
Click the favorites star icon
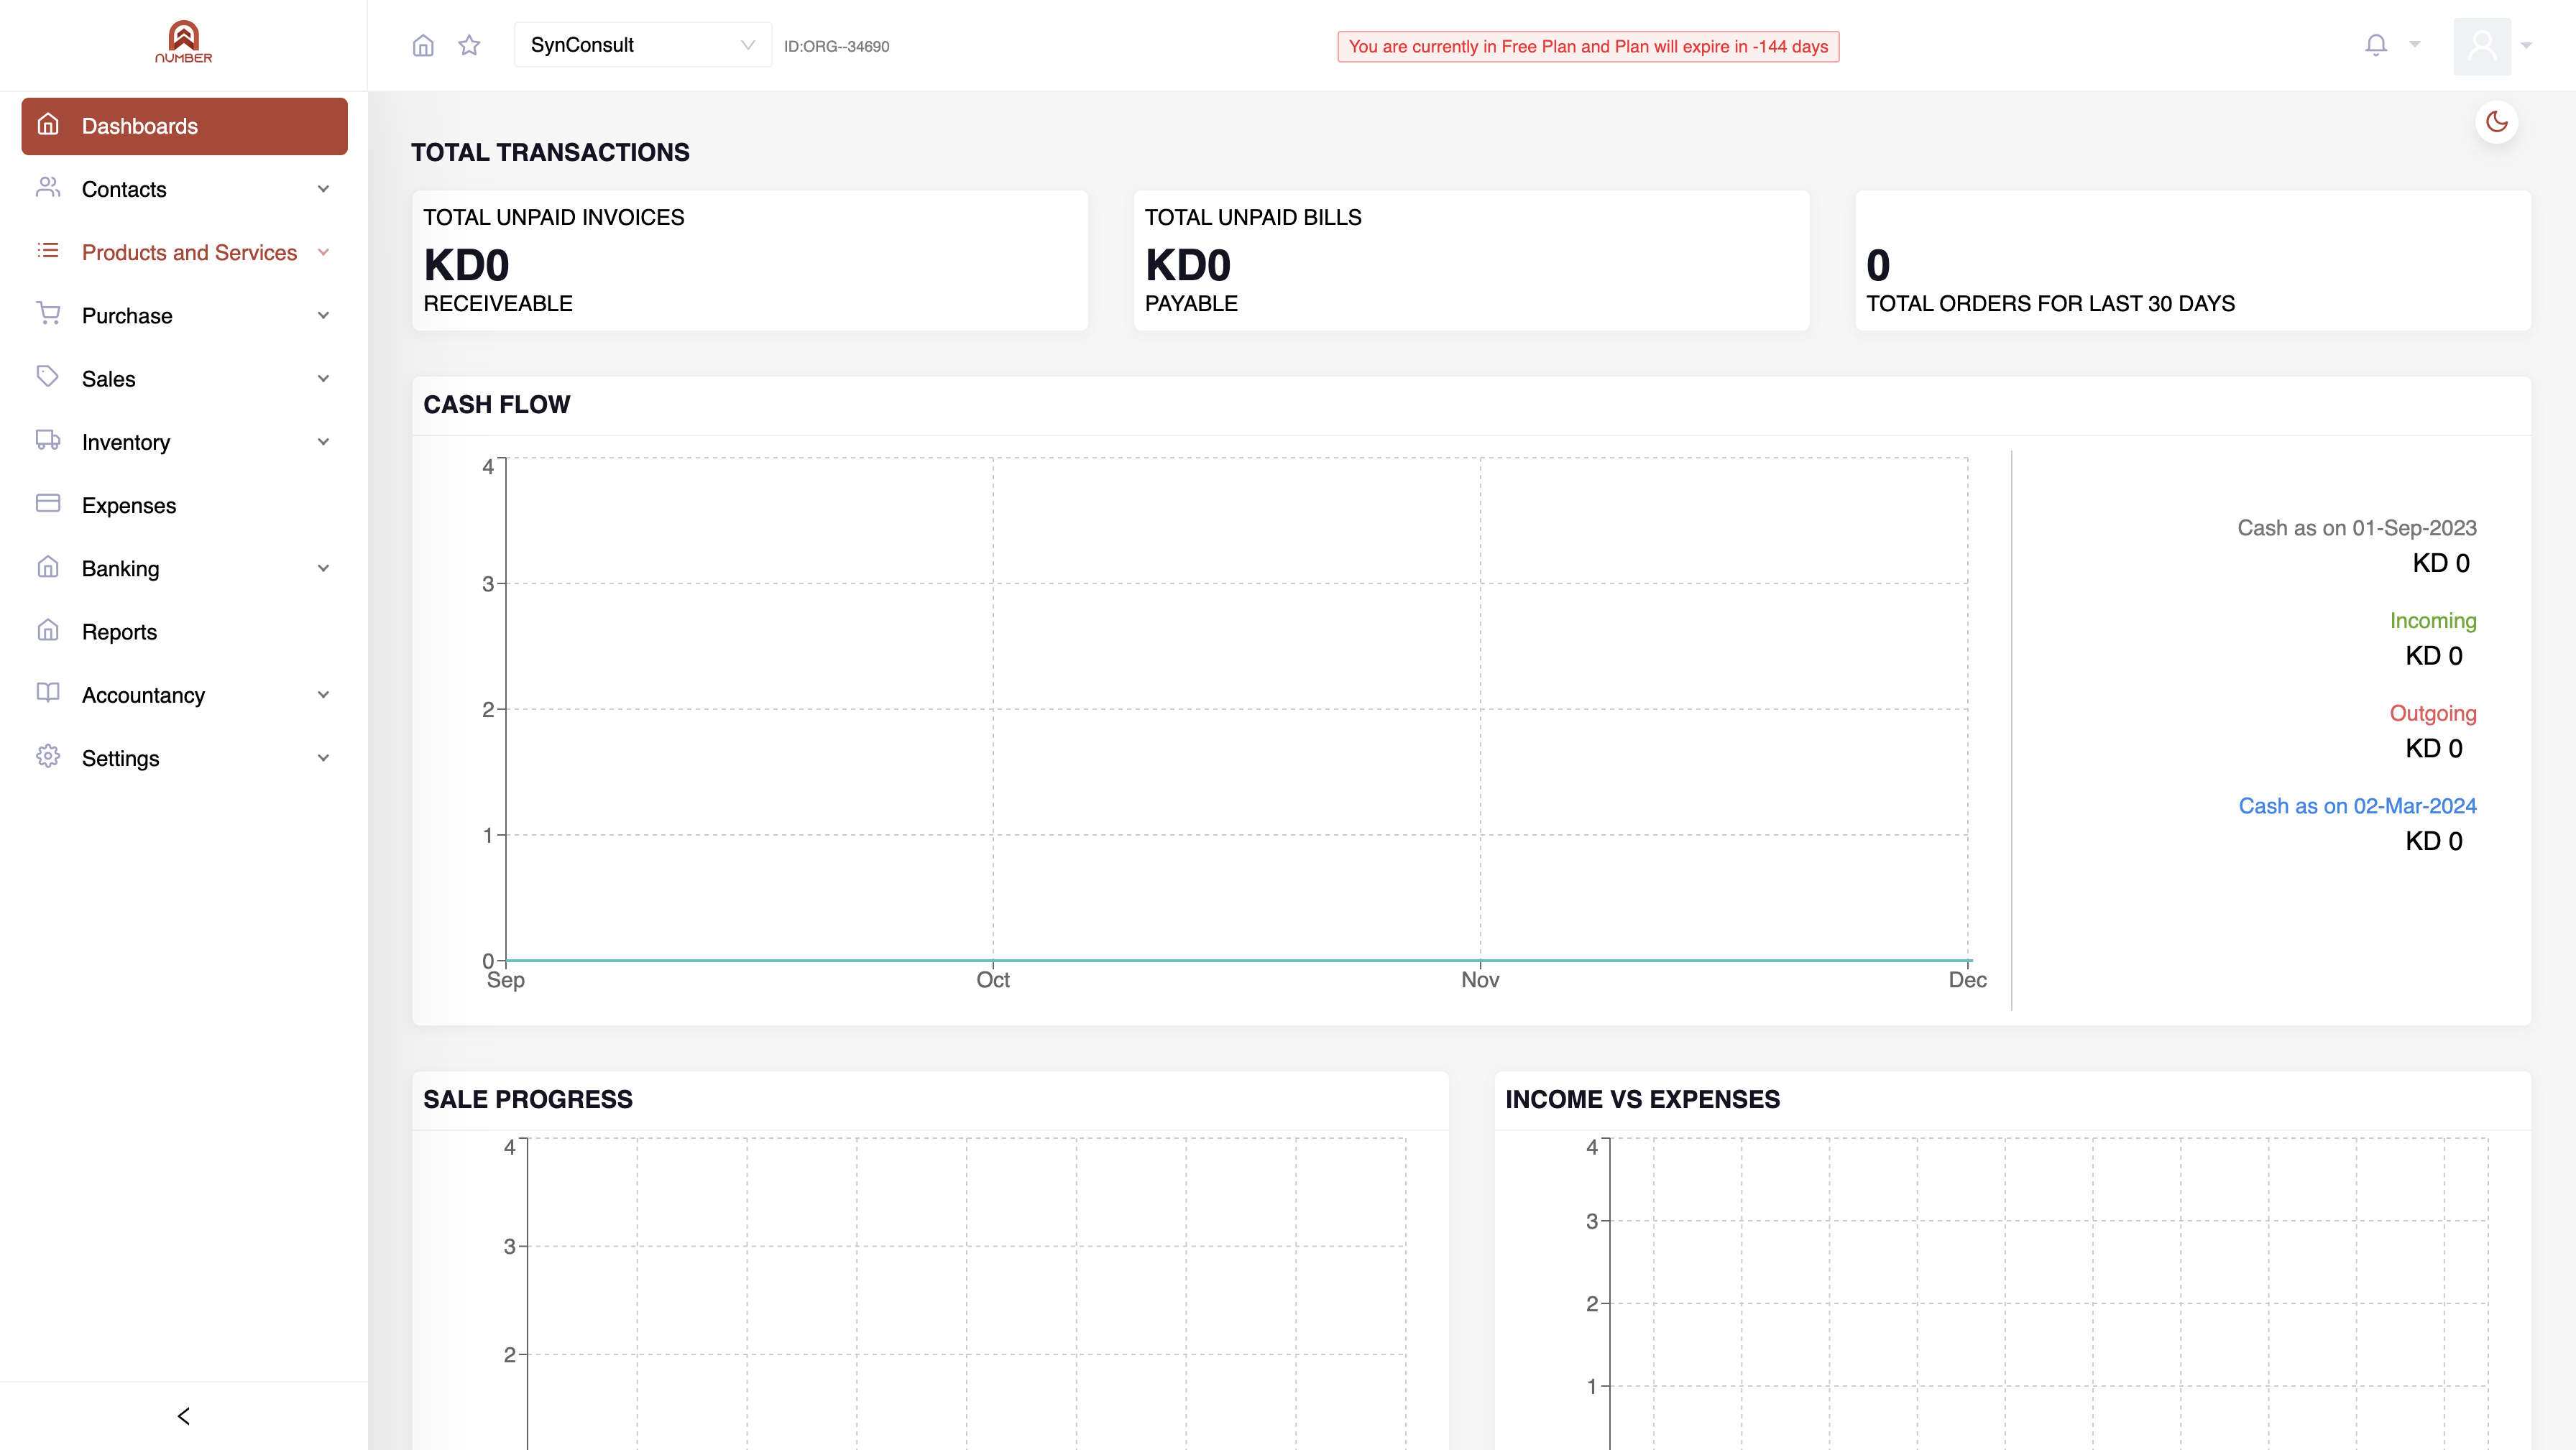(x=469, y=45)
